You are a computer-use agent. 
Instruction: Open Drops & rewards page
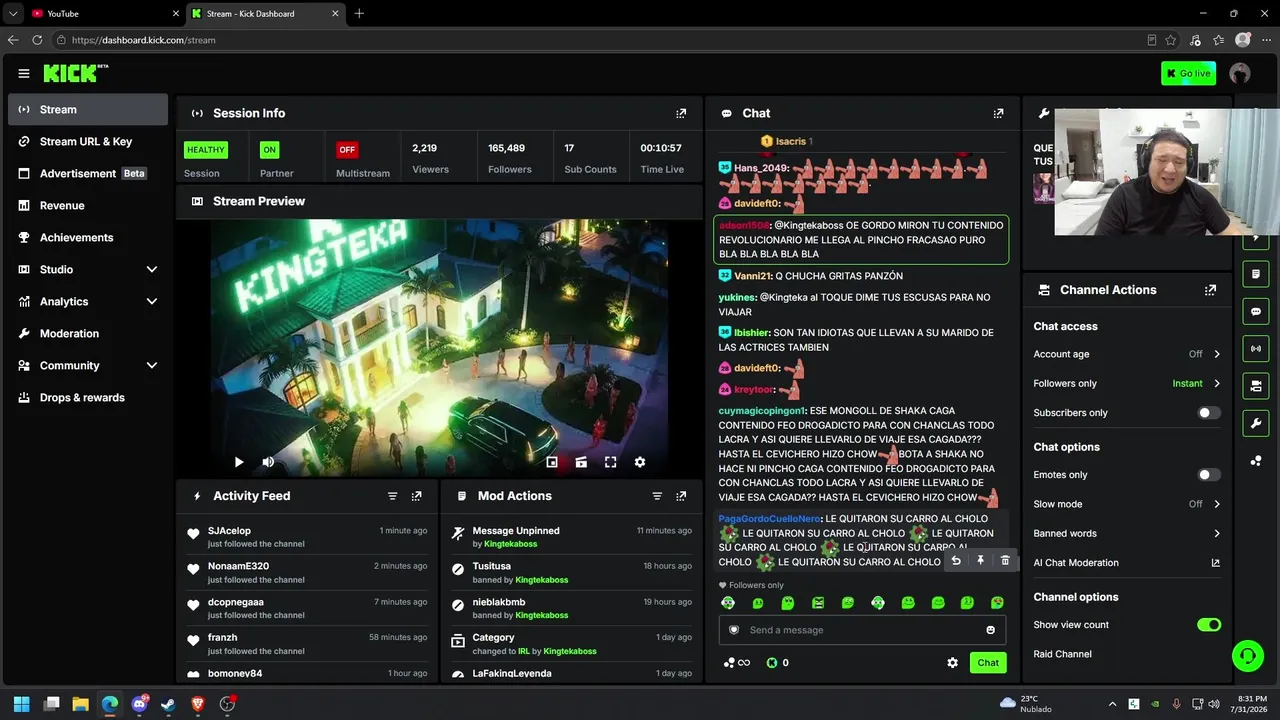click(88, 398)
